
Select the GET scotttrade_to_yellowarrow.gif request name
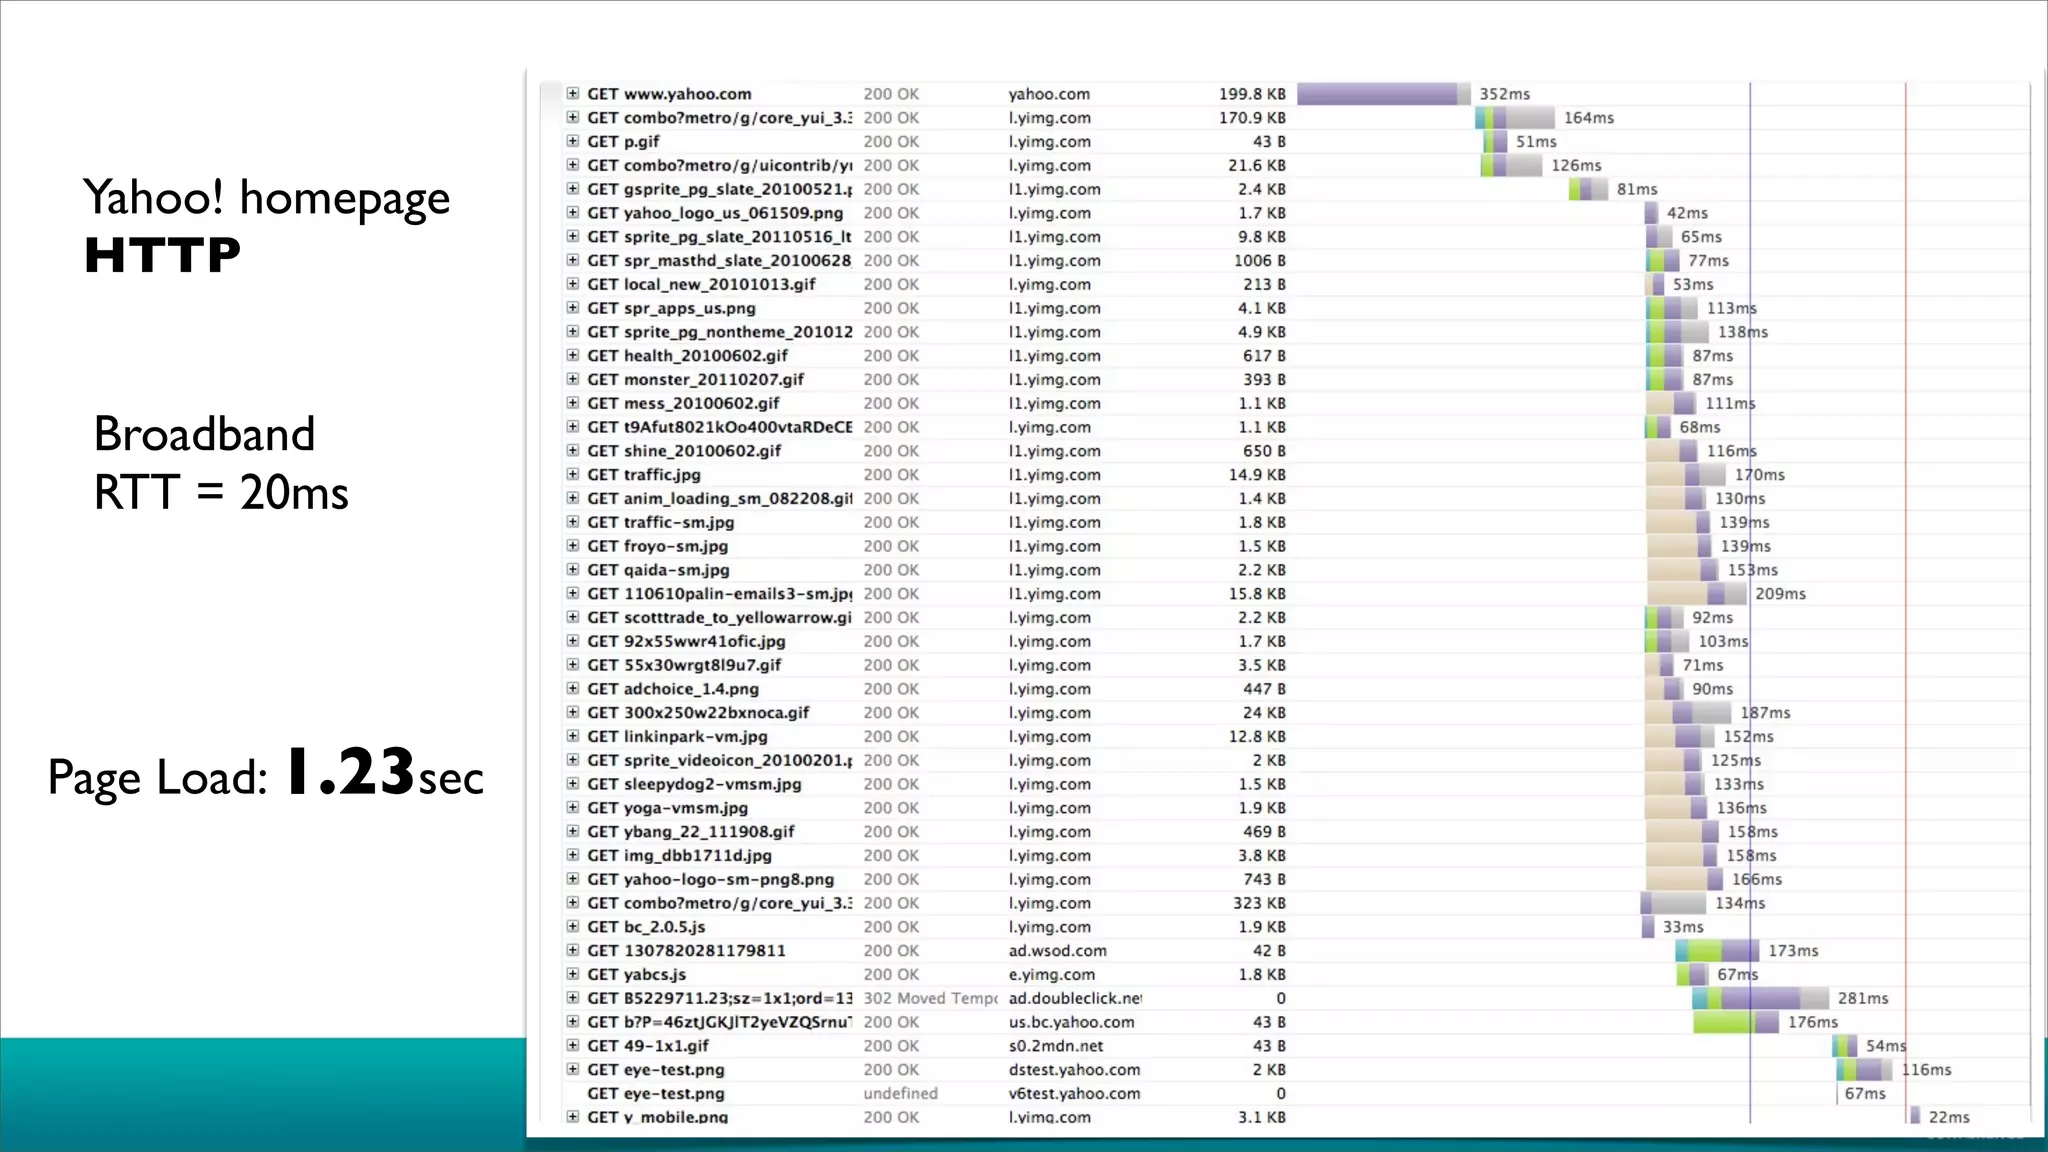719,617
